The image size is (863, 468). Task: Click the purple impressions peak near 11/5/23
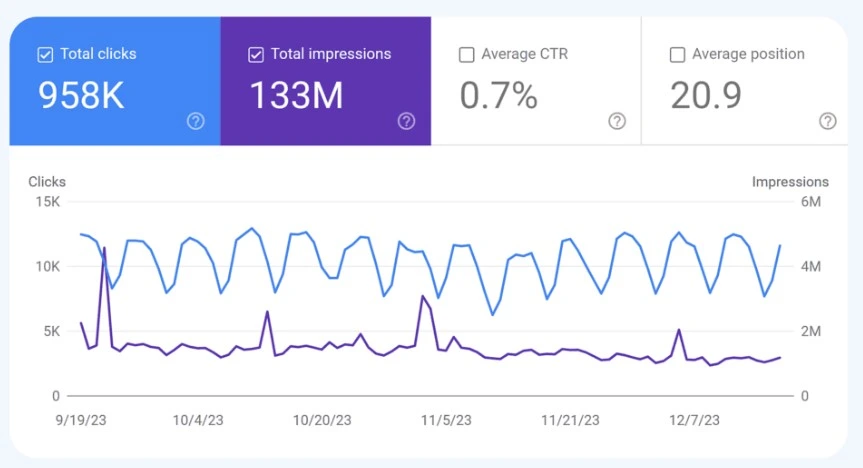pos(423,296)
